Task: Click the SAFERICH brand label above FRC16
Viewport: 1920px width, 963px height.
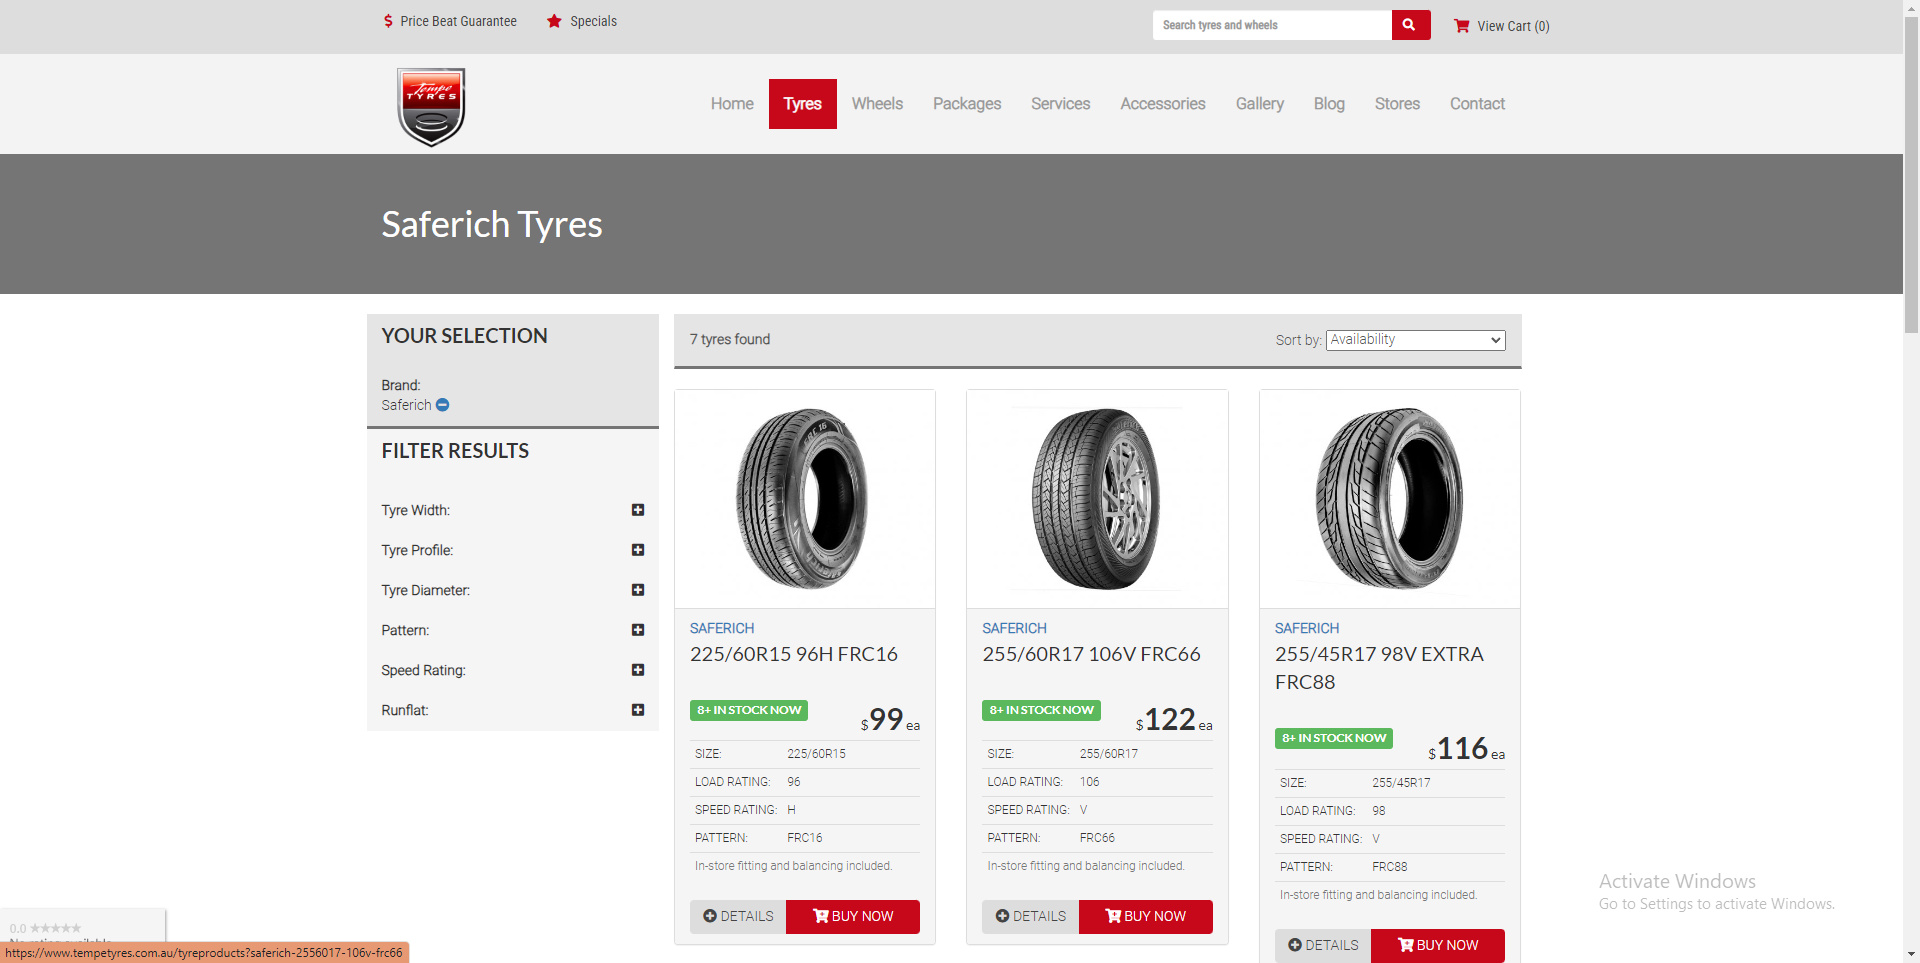Action: click(x=722, y=628)
